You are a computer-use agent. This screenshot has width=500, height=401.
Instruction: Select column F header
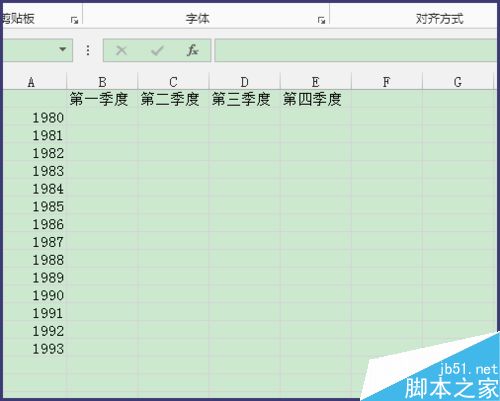tap(387, 82)
